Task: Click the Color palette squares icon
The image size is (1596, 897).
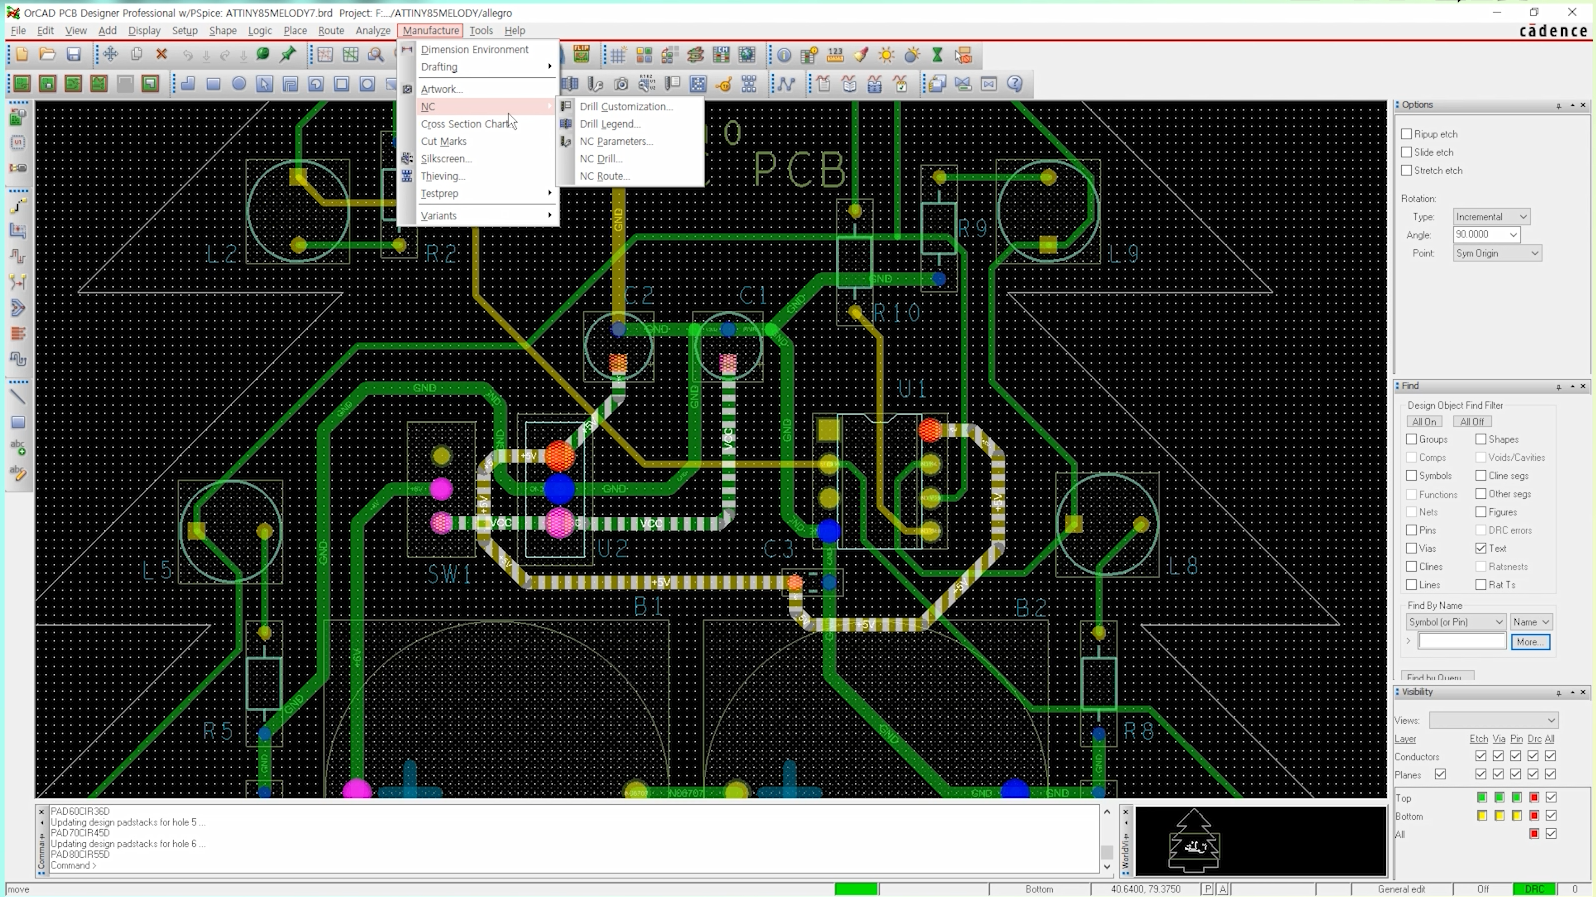Action: coord(645,54)
